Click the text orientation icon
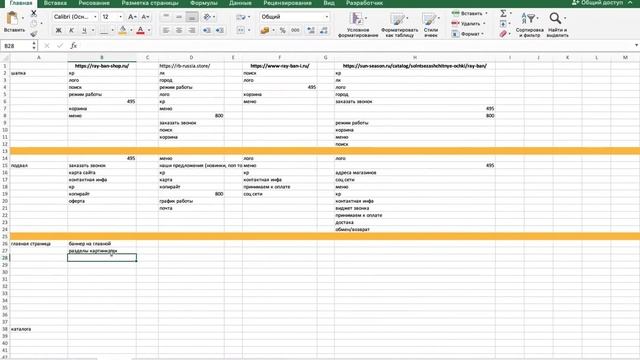This screenshot has height=360, width=640. [207, 17]
